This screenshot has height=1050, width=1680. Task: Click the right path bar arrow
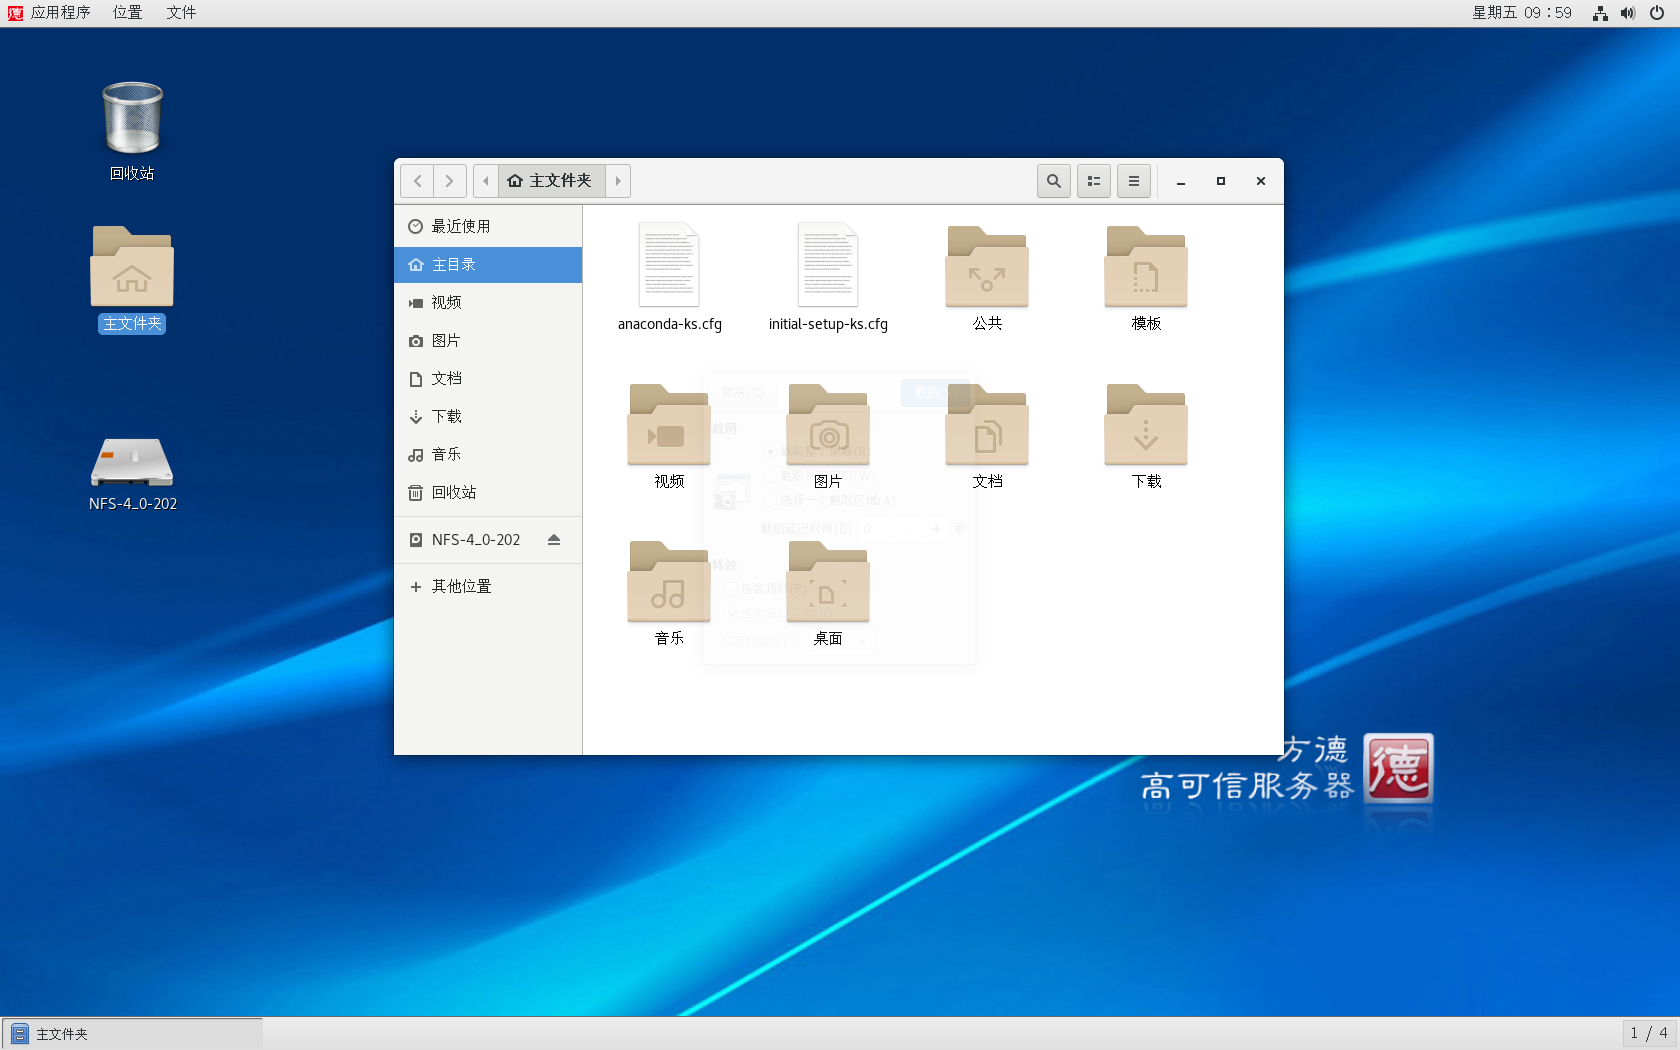click(618, 181)
